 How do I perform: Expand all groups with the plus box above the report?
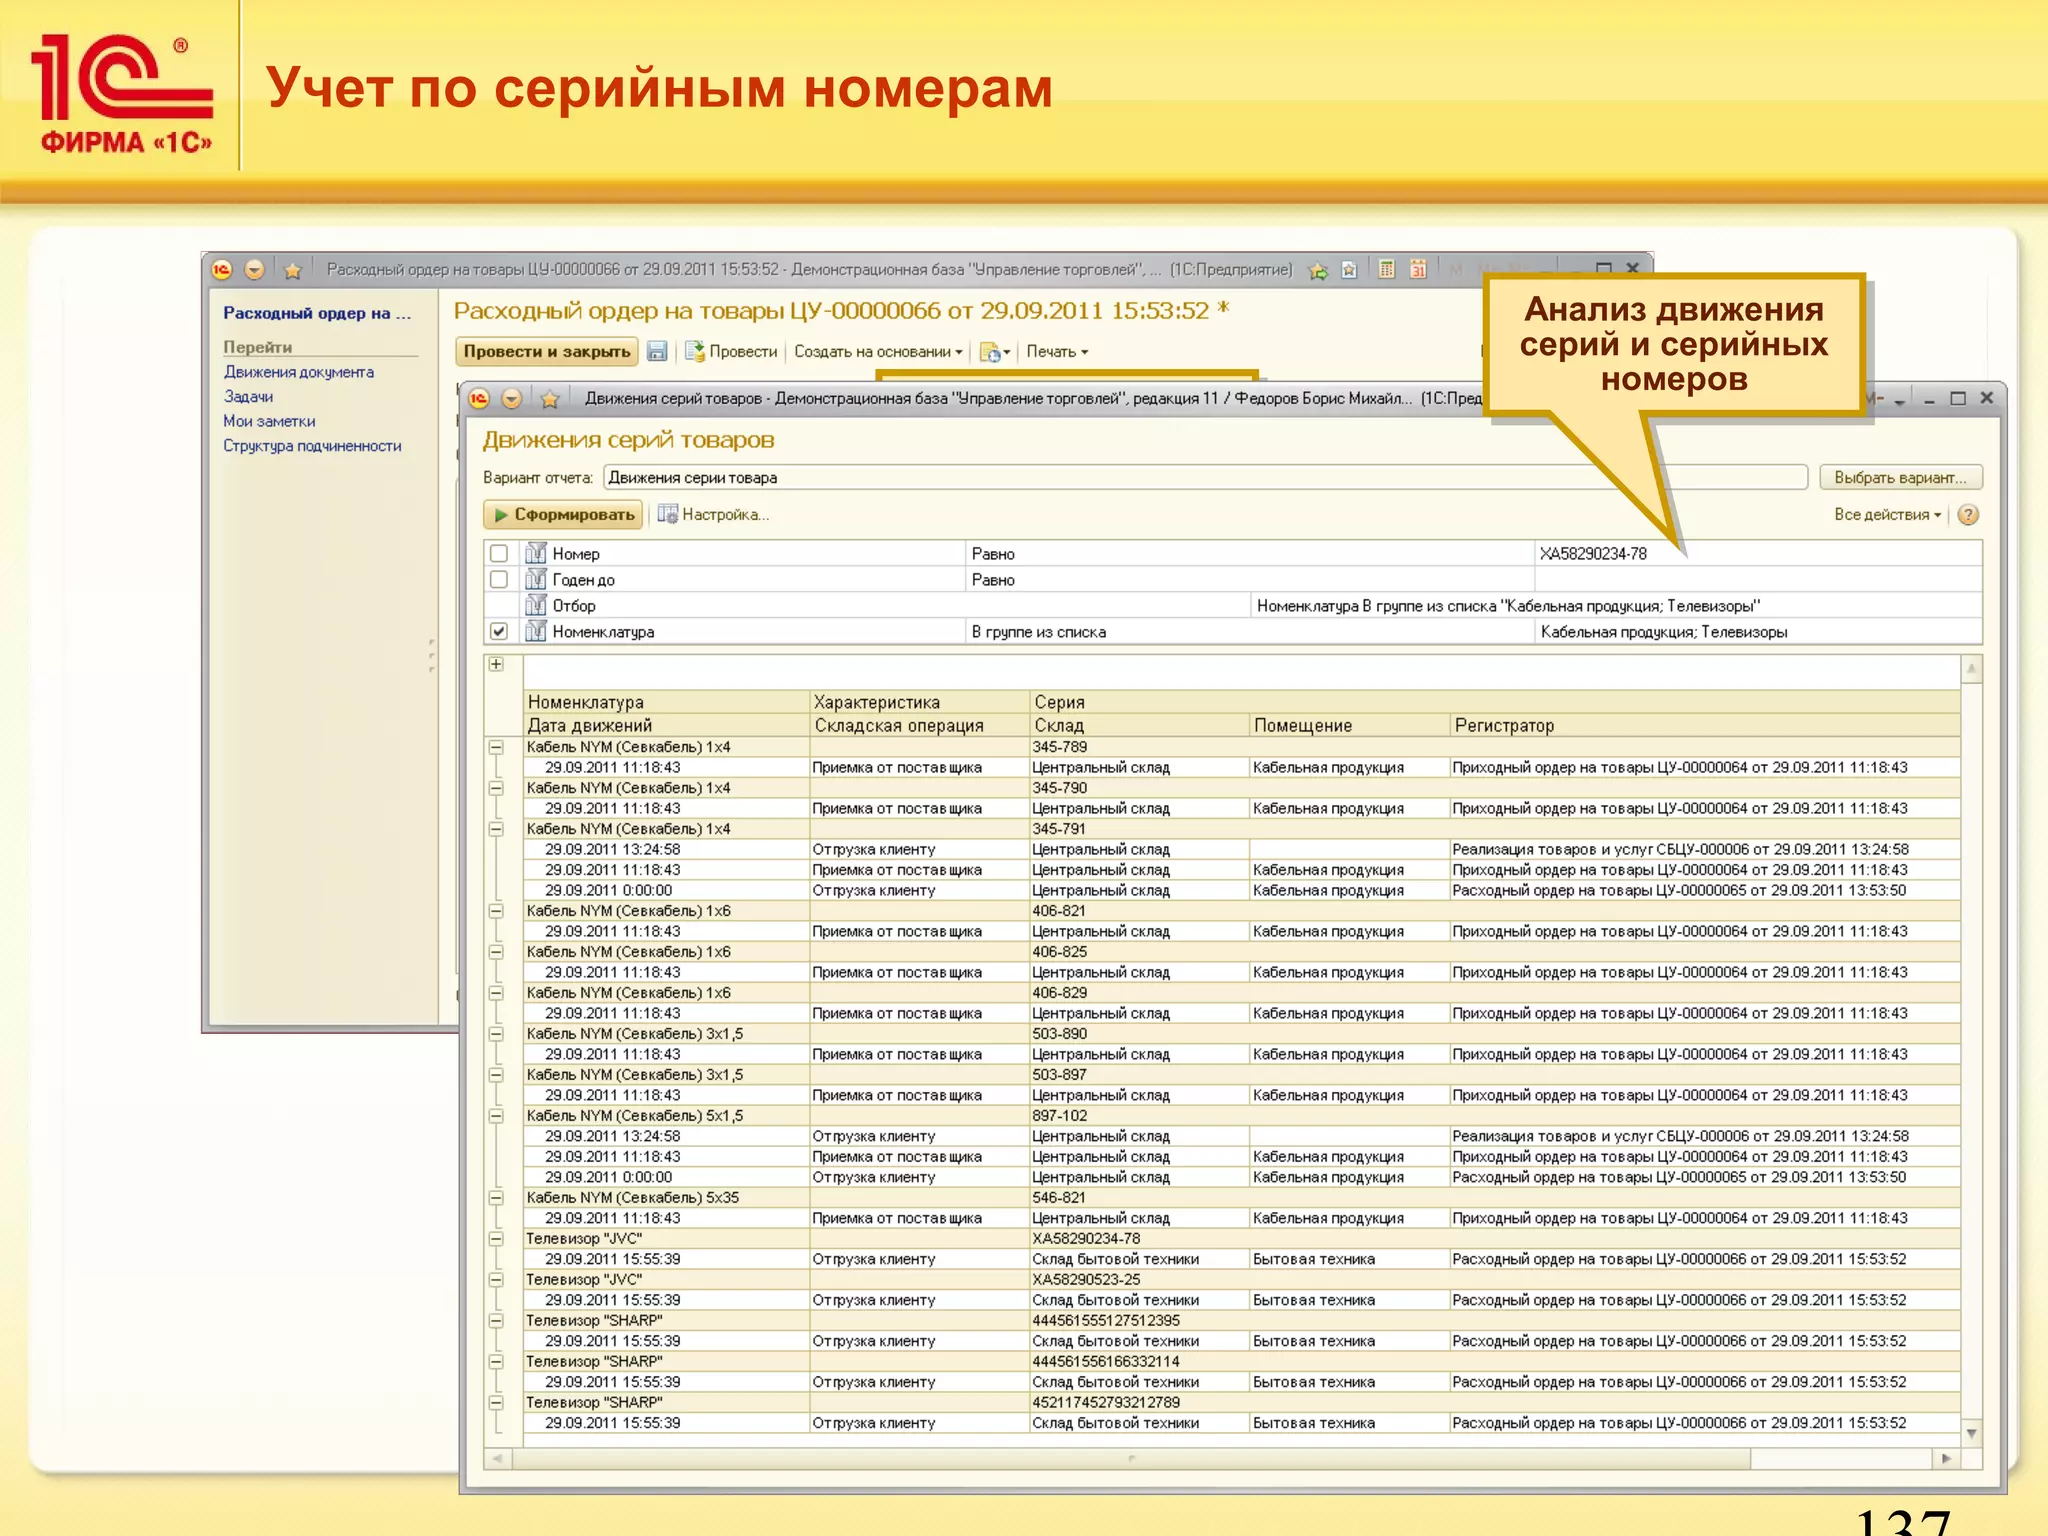[x=496, y=664]
